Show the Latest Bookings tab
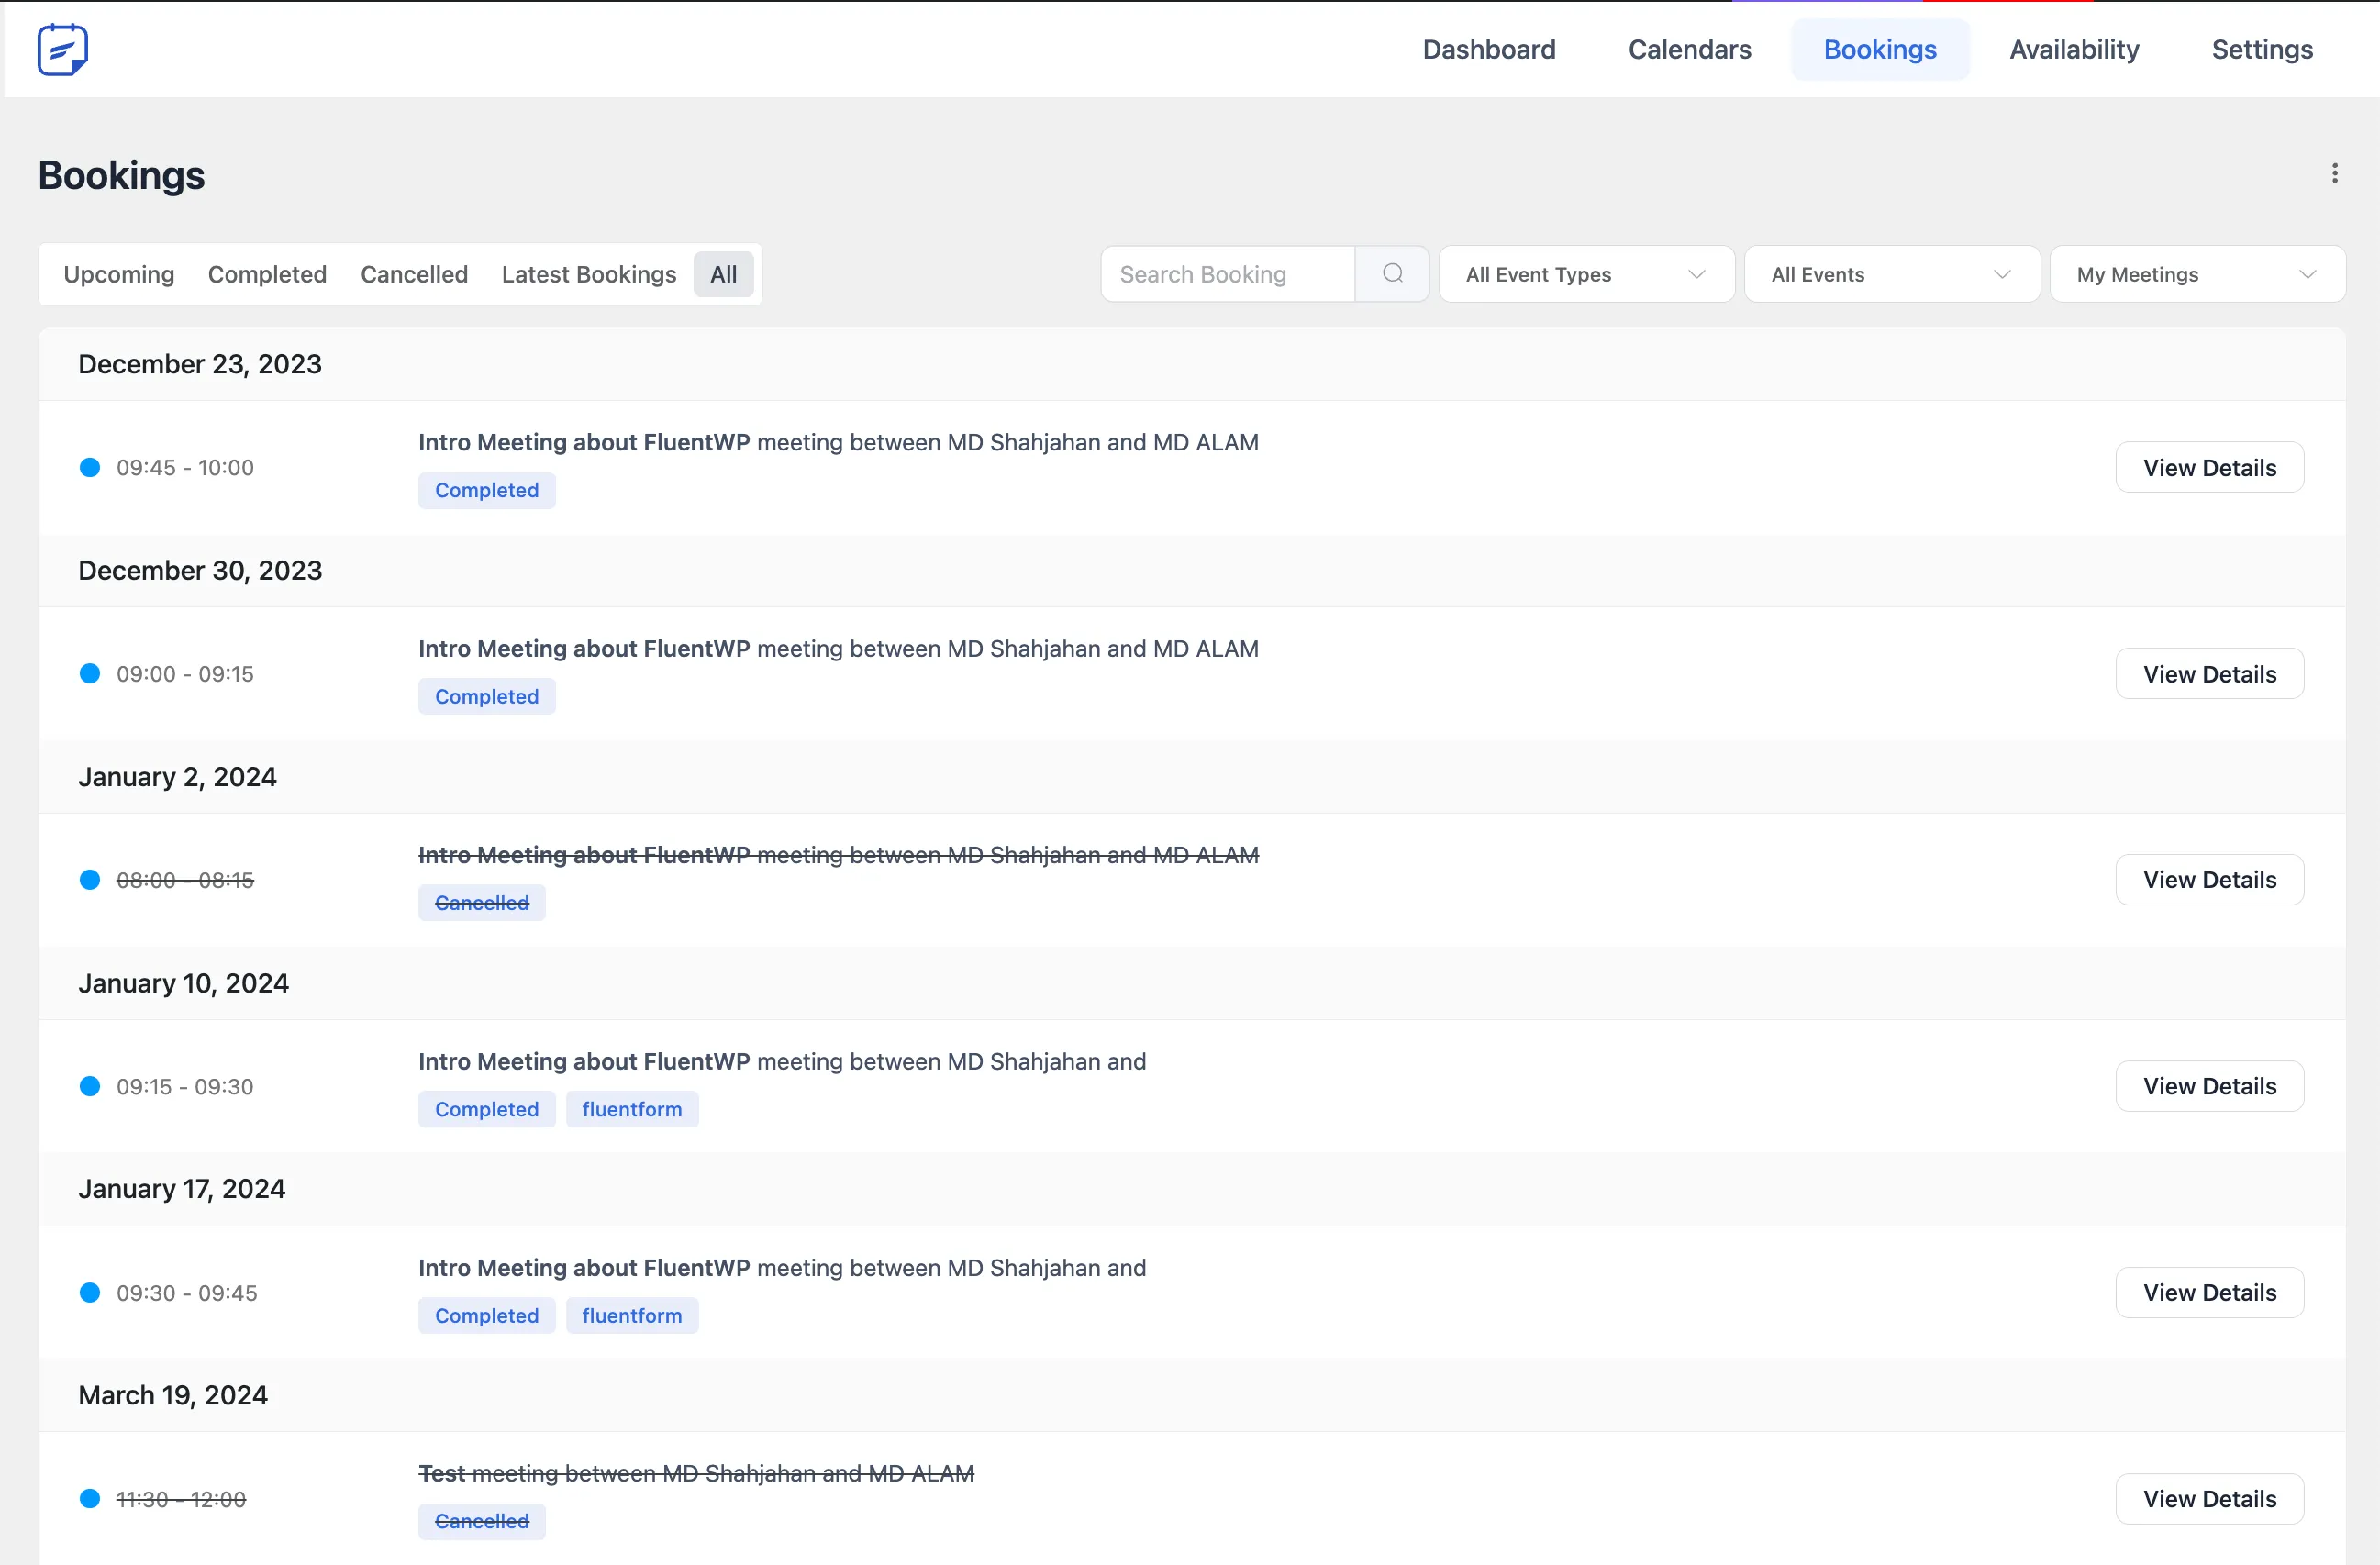The image size is (2380, 1565). (x=589, y=274)
